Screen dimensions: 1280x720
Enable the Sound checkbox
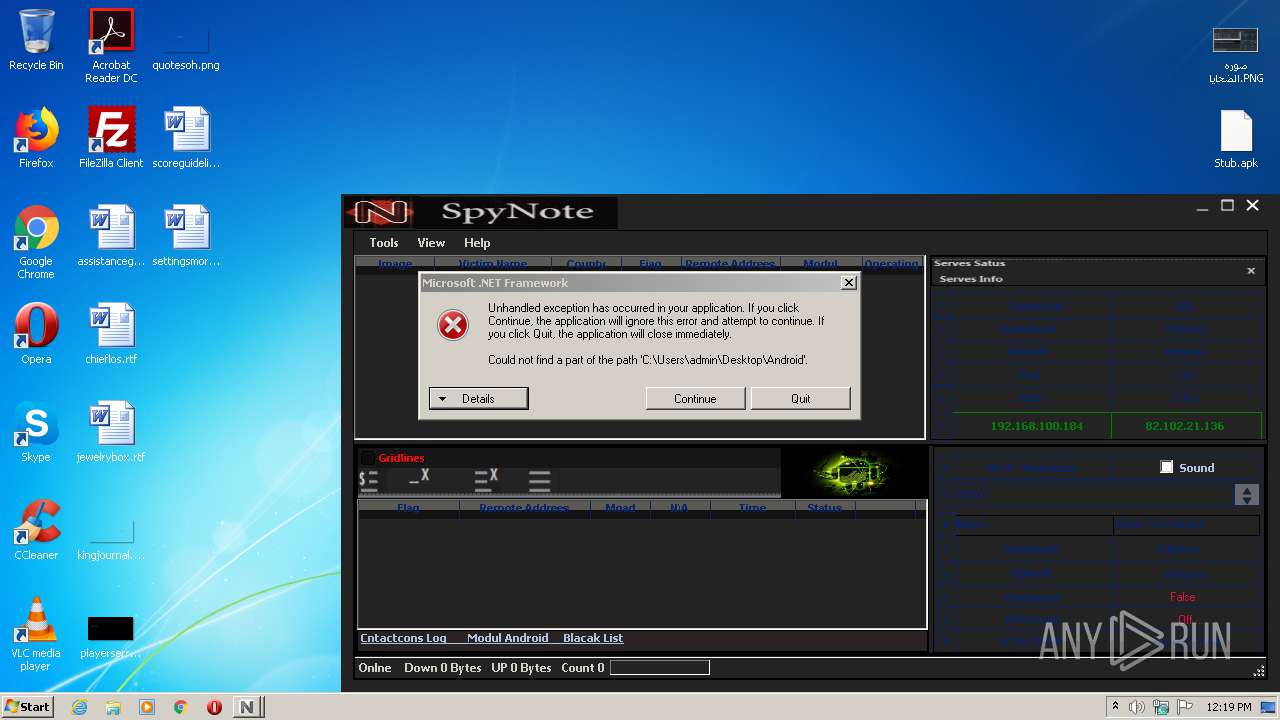[1166, 467]
